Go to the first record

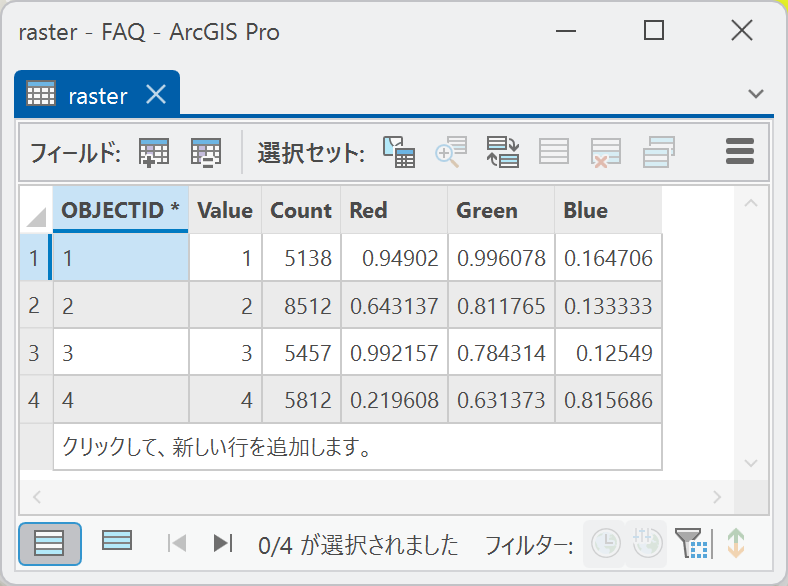click(x=178, y=544)
